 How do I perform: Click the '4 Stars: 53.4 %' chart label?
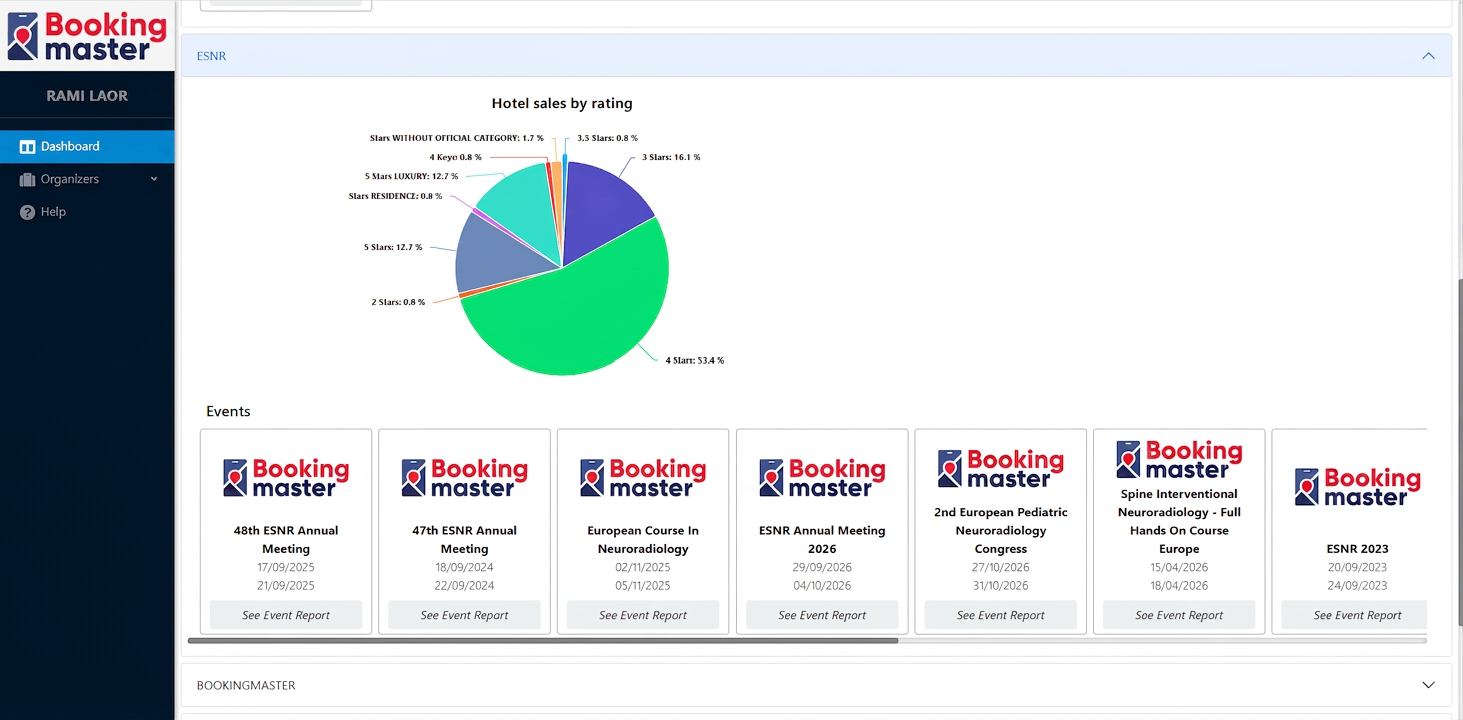pos(695,360)
